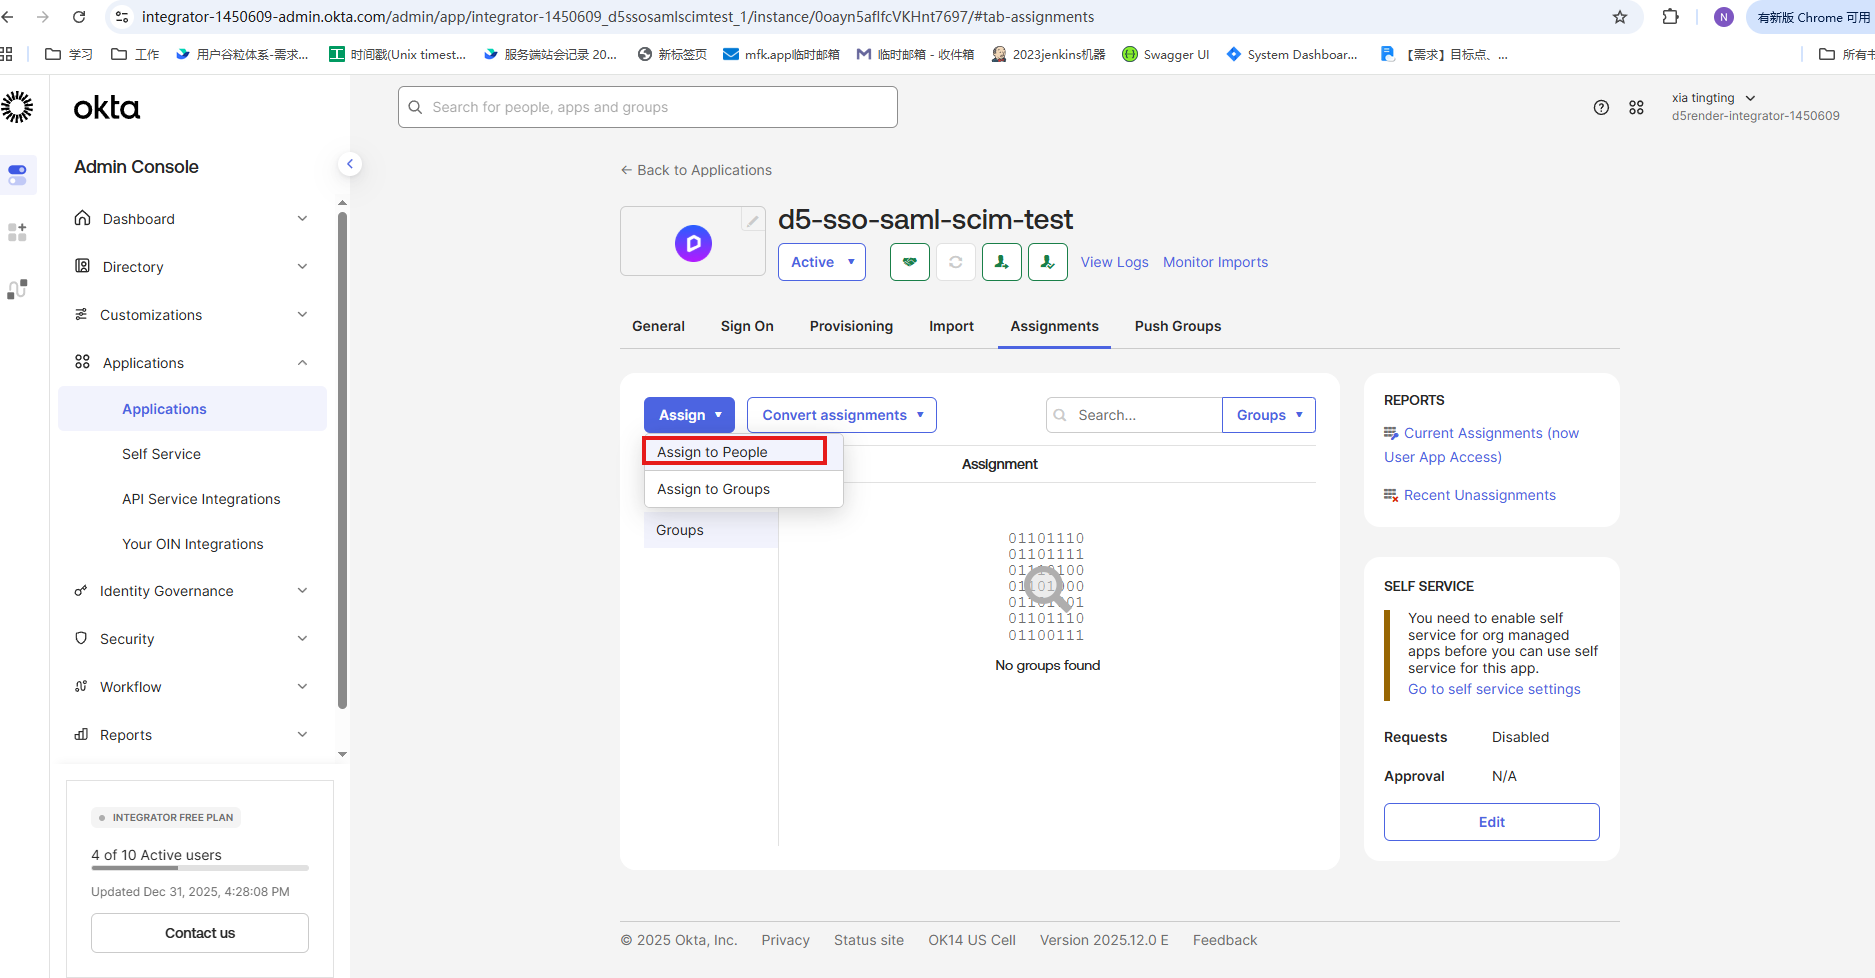
Task: Open the apps grid icon in header
Action: click(1636, 108)
